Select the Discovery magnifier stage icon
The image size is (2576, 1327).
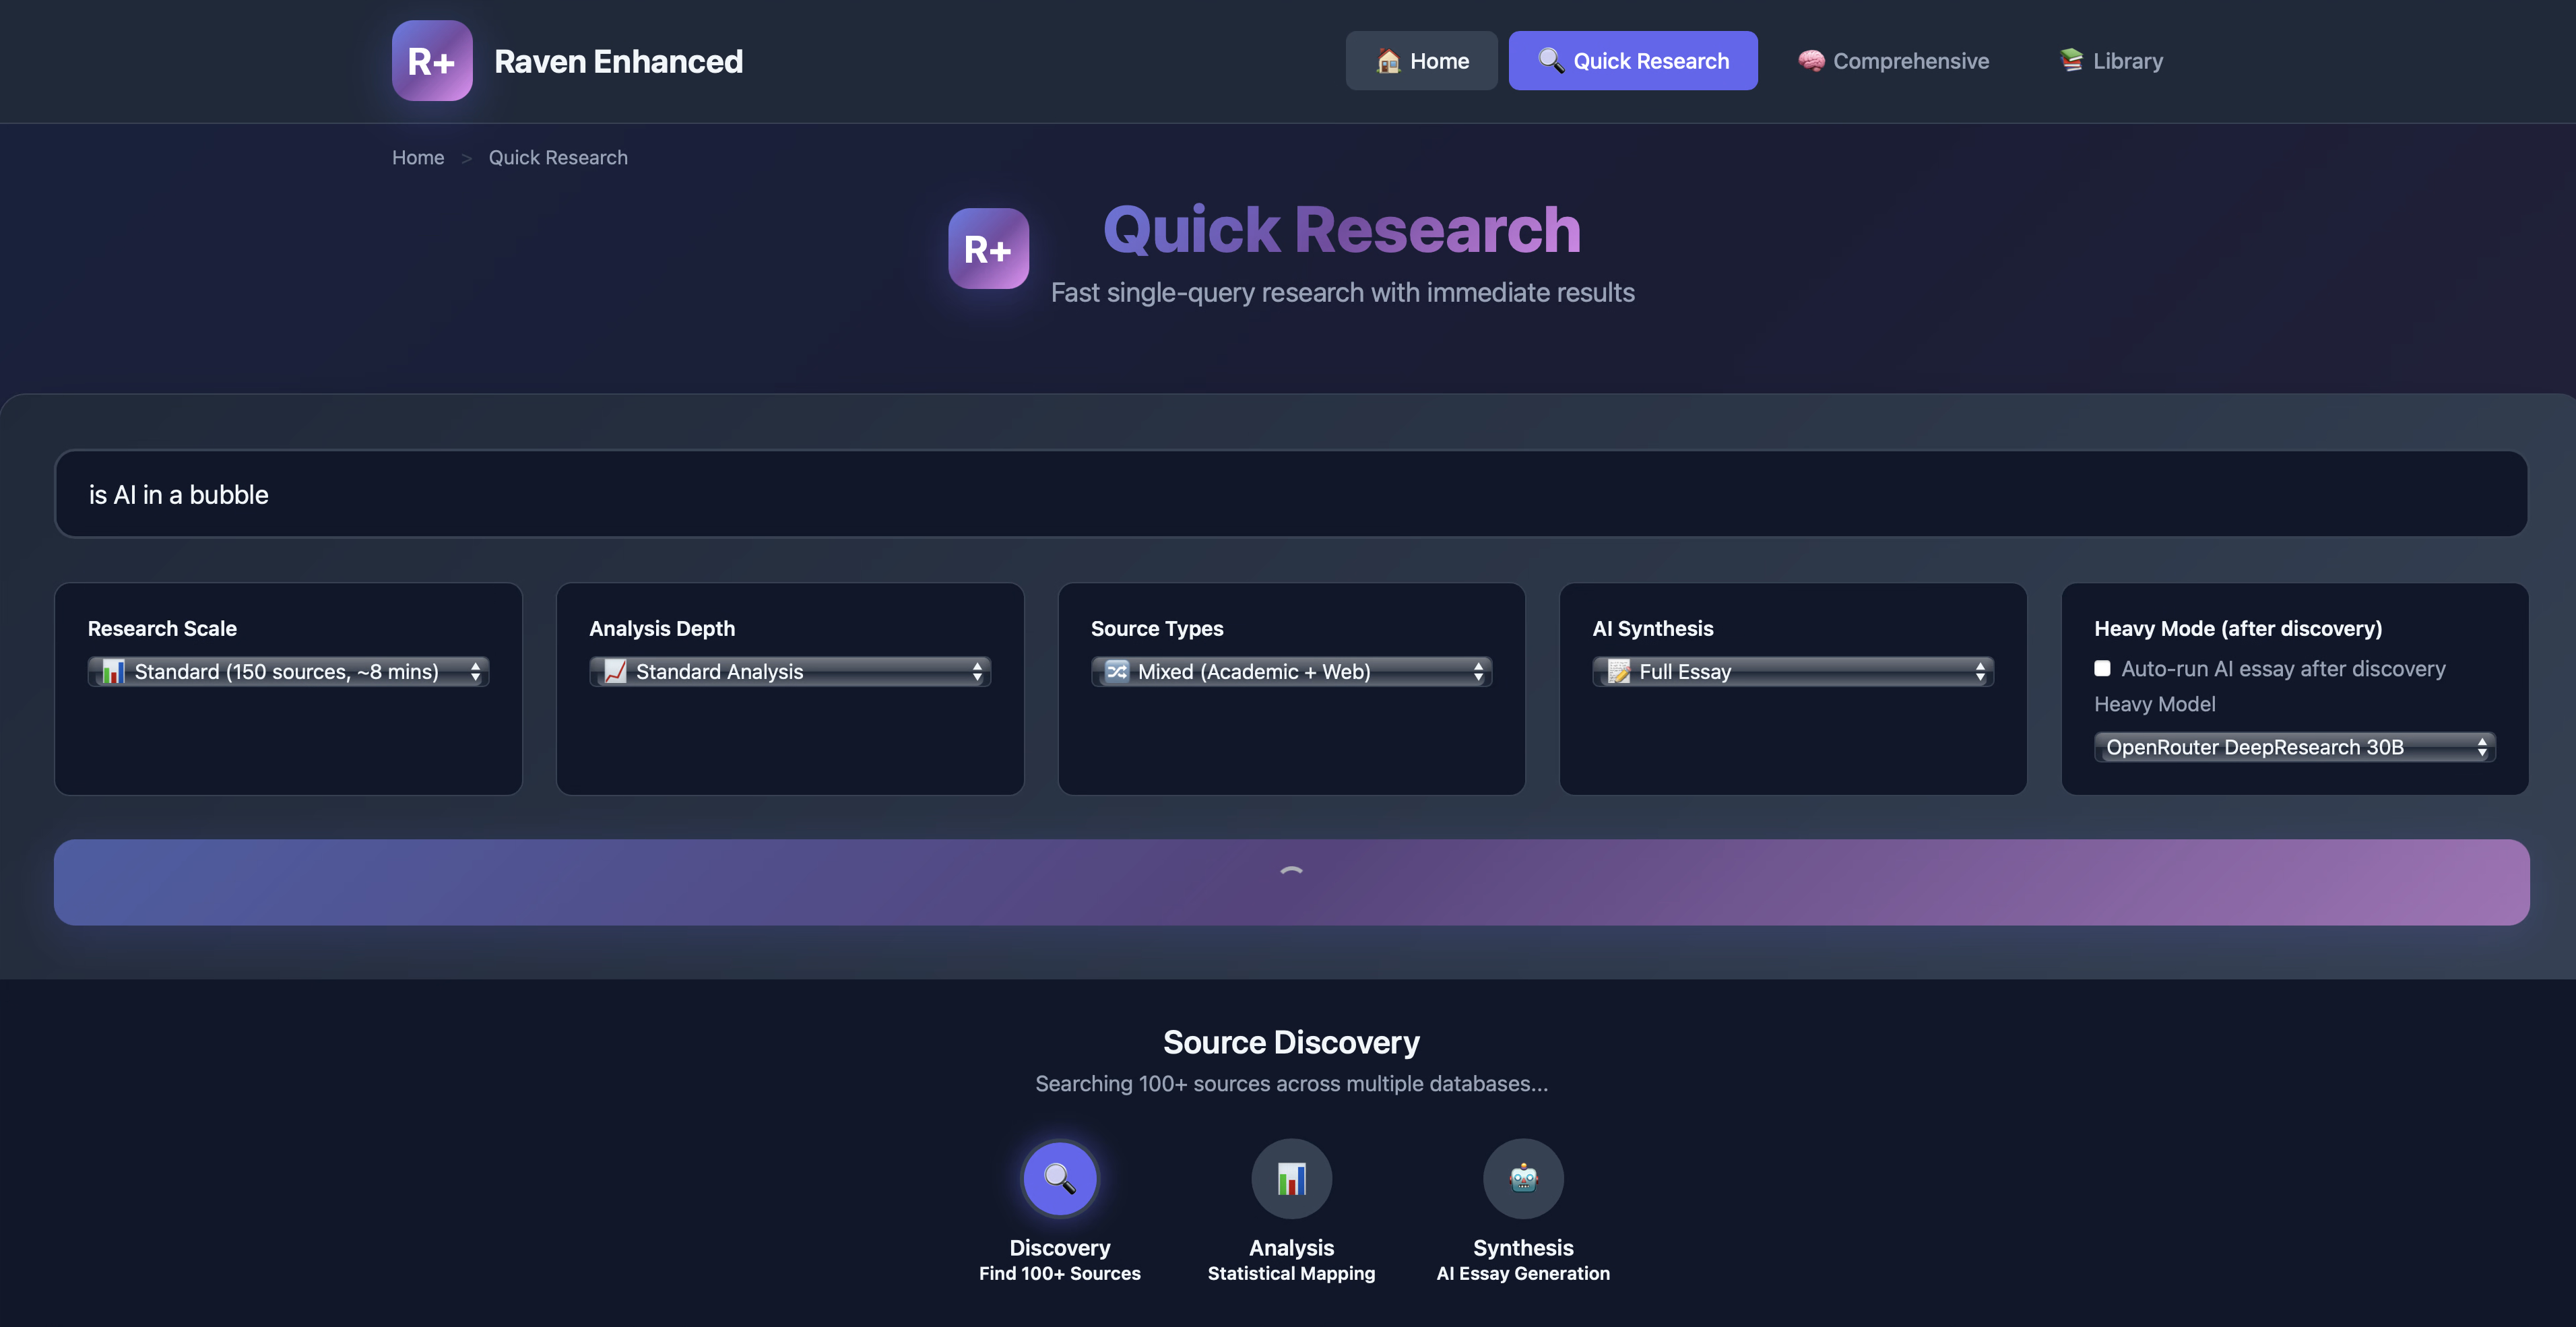coord(1060,1178)
